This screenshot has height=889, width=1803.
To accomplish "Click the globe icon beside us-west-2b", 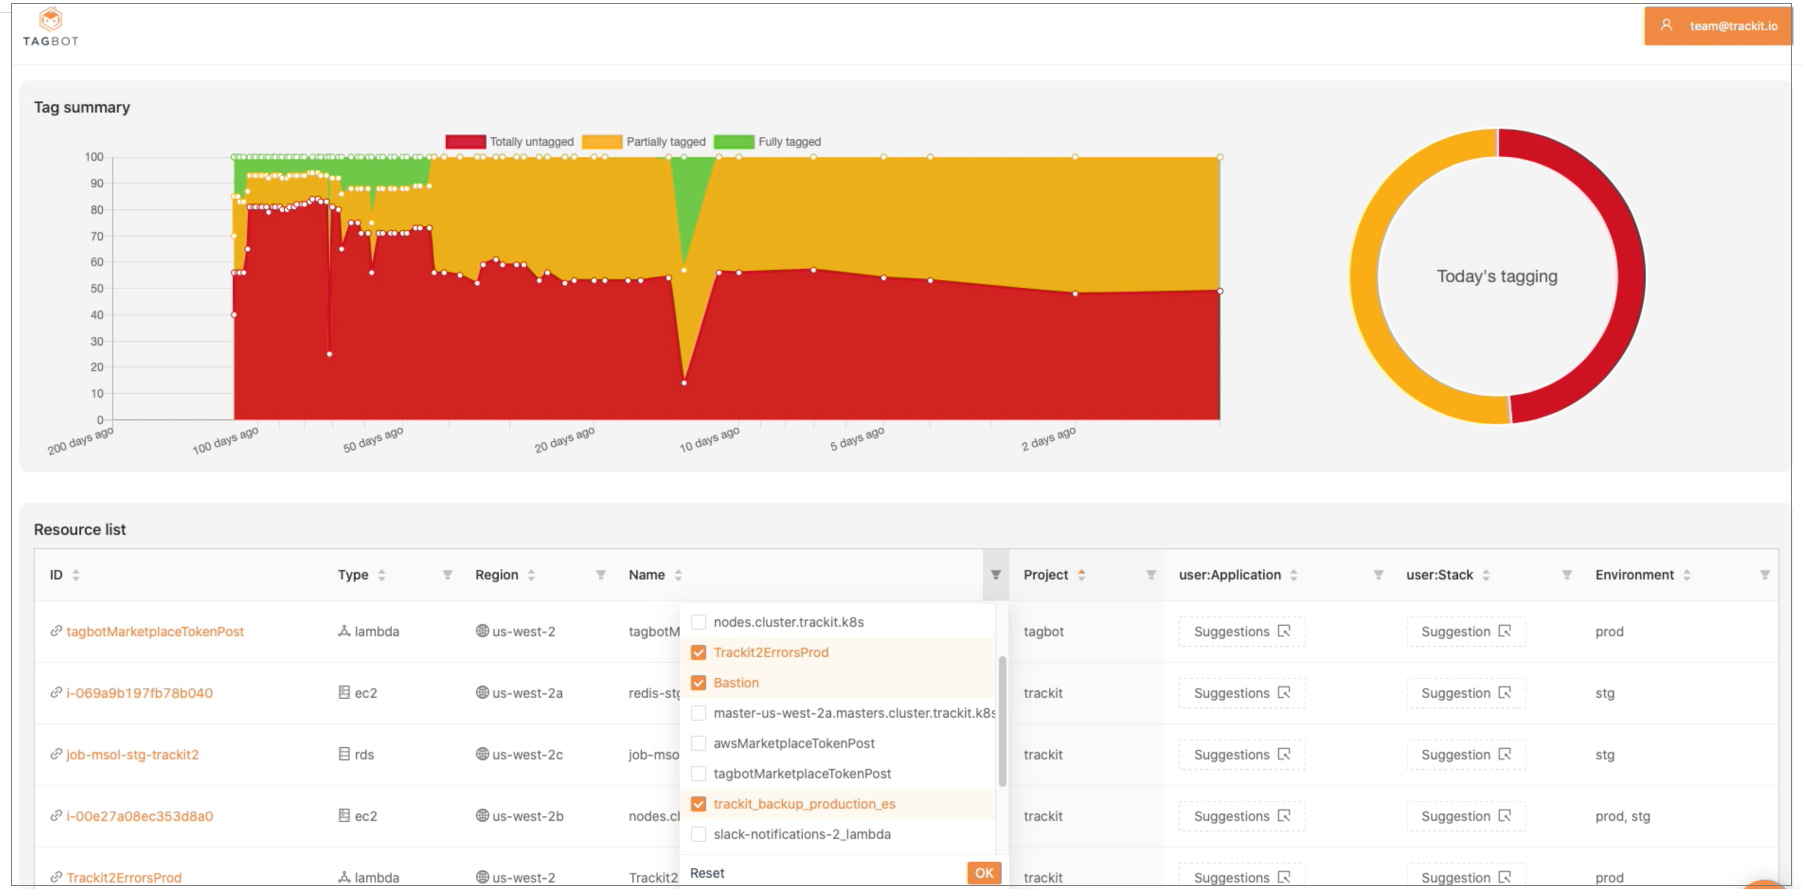I will click(x=482, y=816).
